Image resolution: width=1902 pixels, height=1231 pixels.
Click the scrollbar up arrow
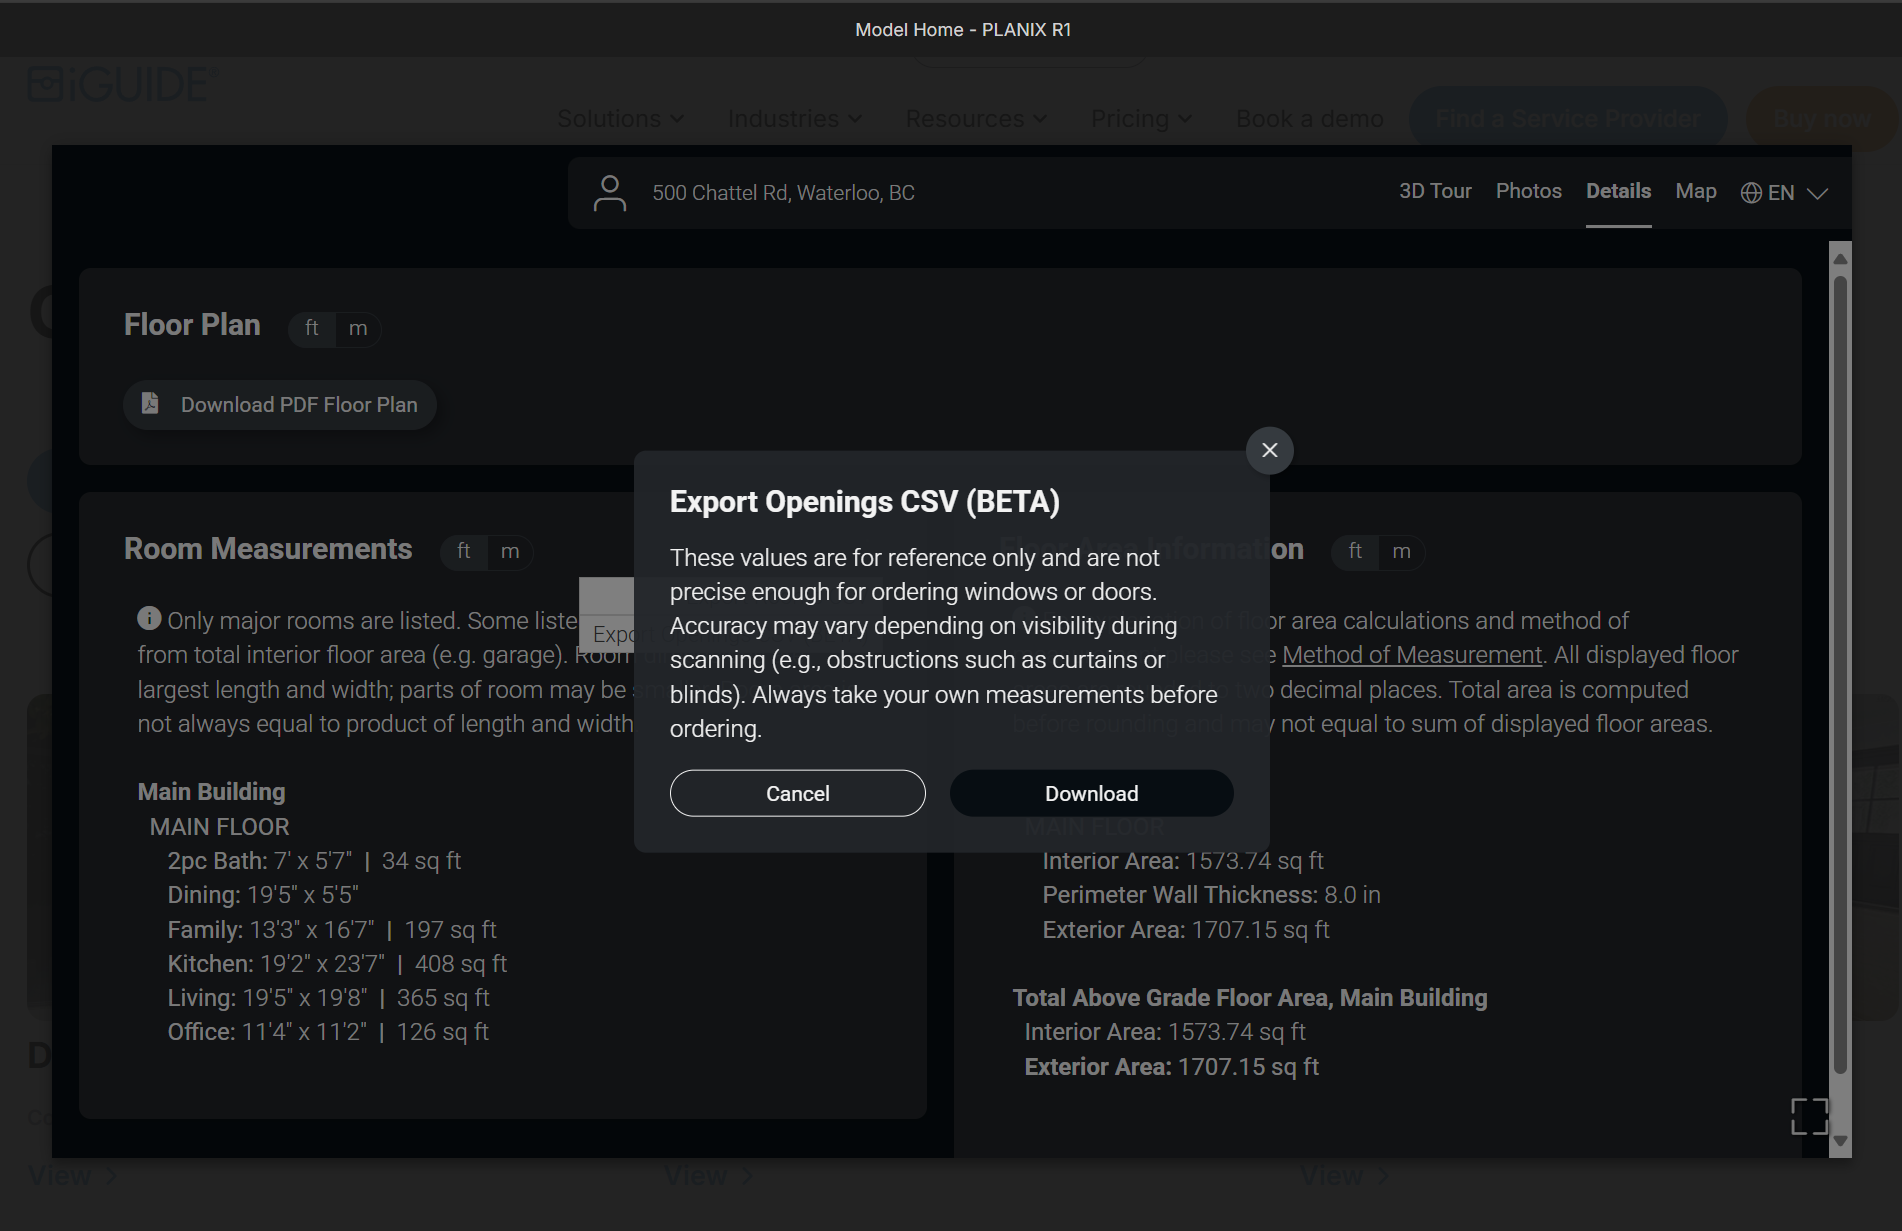pos(1840,258)
